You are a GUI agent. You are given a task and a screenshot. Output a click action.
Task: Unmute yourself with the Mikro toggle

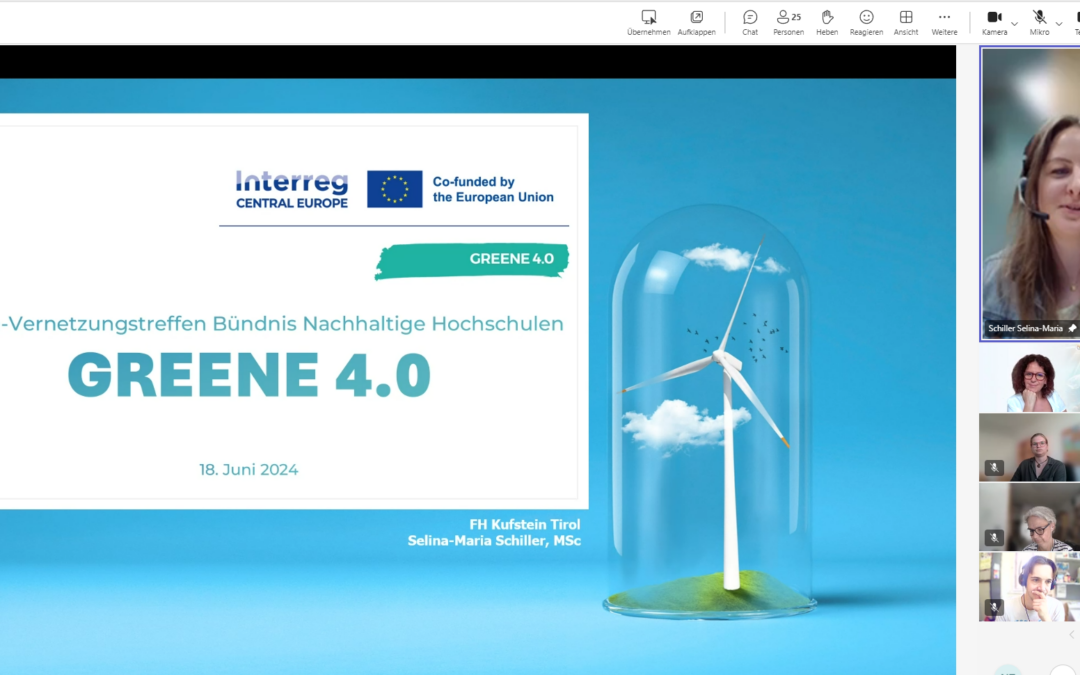[x=1038, y=16]
